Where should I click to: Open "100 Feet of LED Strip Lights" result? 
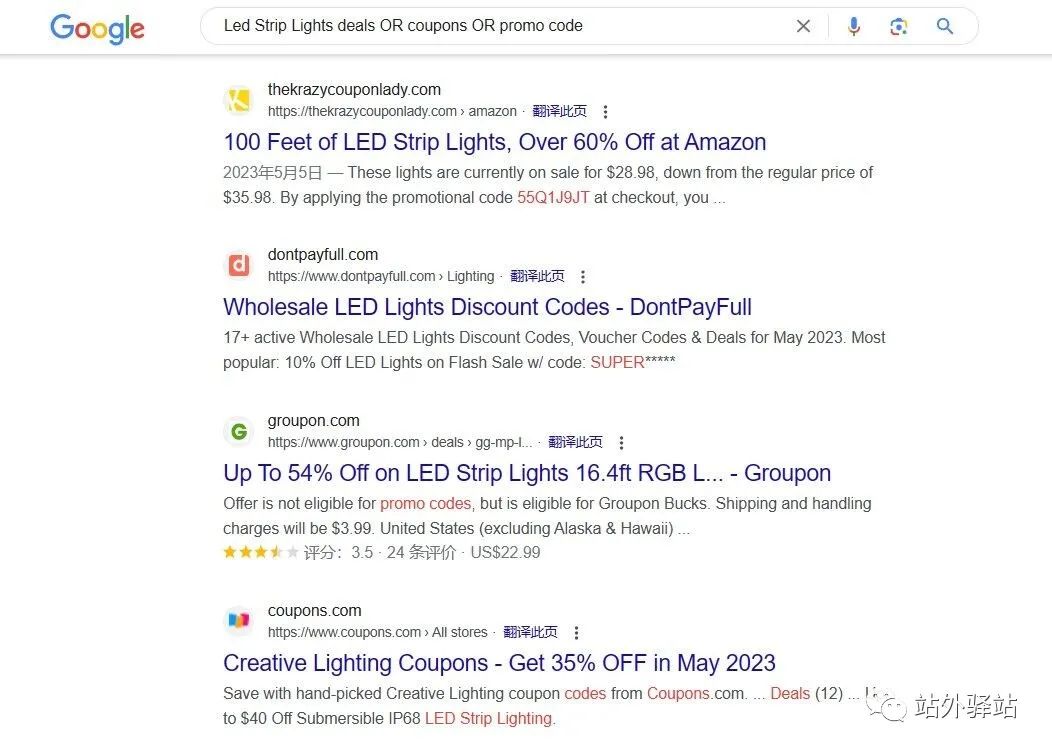pos(494,142)
